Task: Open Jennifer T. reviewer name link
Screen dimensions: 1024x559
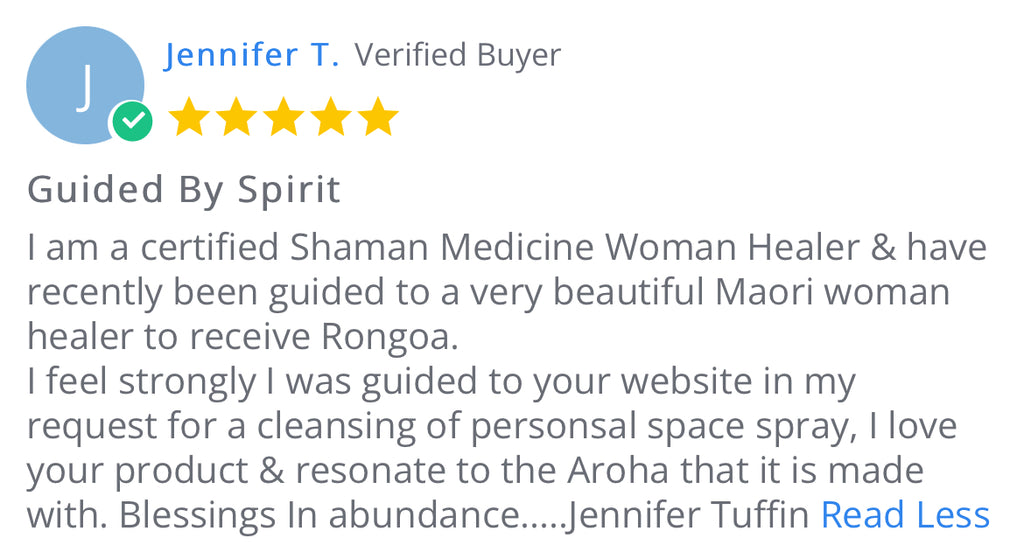Action: pos(251,55)
